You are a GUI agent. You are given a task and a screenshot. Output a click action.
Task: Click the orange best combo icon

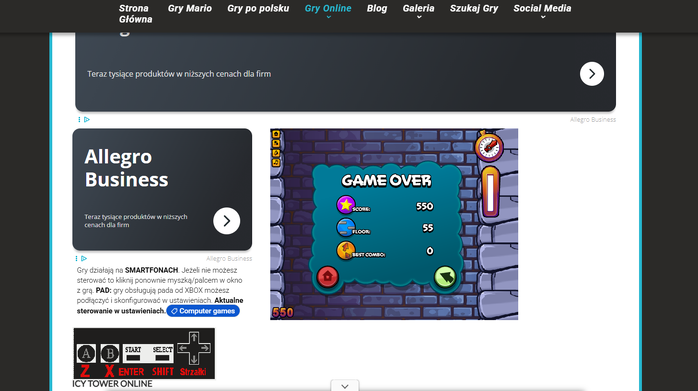point(345,250)
